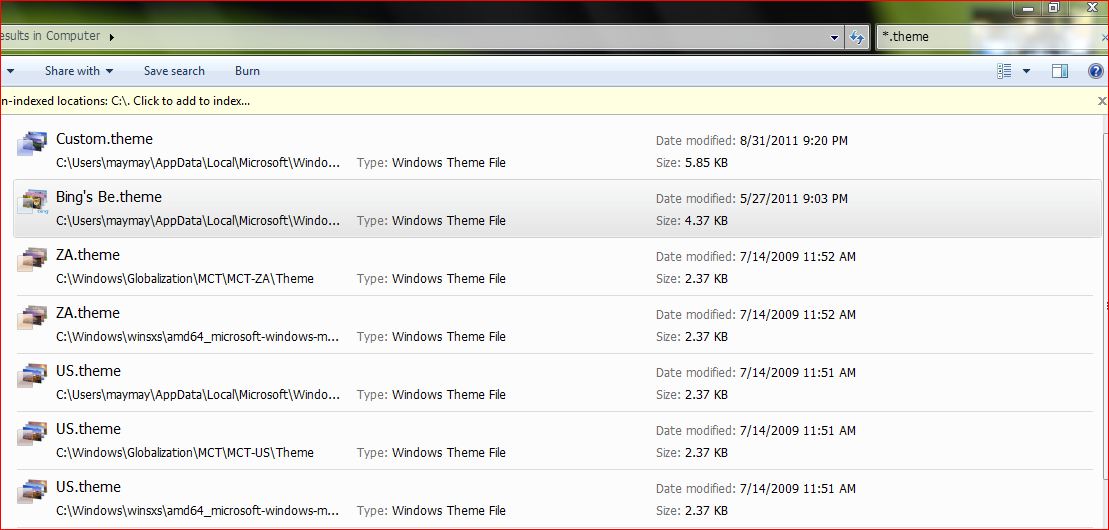Viewport: 1109px width, 530px height.
Task: Click Save search in the toolbar
Action: 174,71
